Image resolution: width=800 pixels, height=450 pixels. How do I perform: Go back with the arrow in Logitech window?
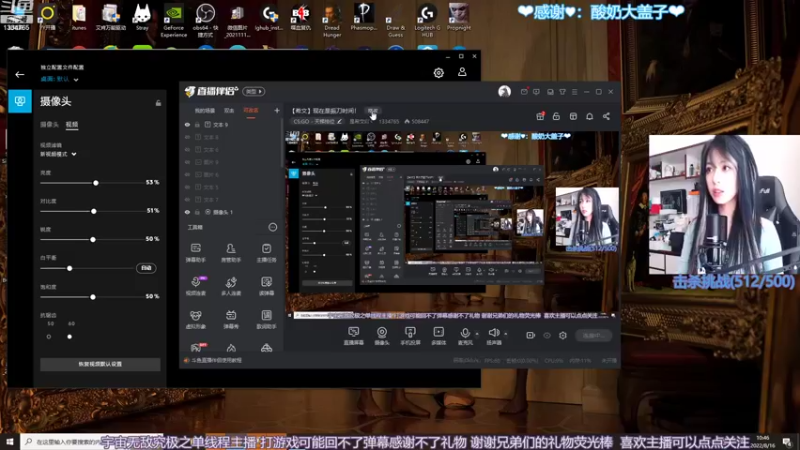coord(20,74)
